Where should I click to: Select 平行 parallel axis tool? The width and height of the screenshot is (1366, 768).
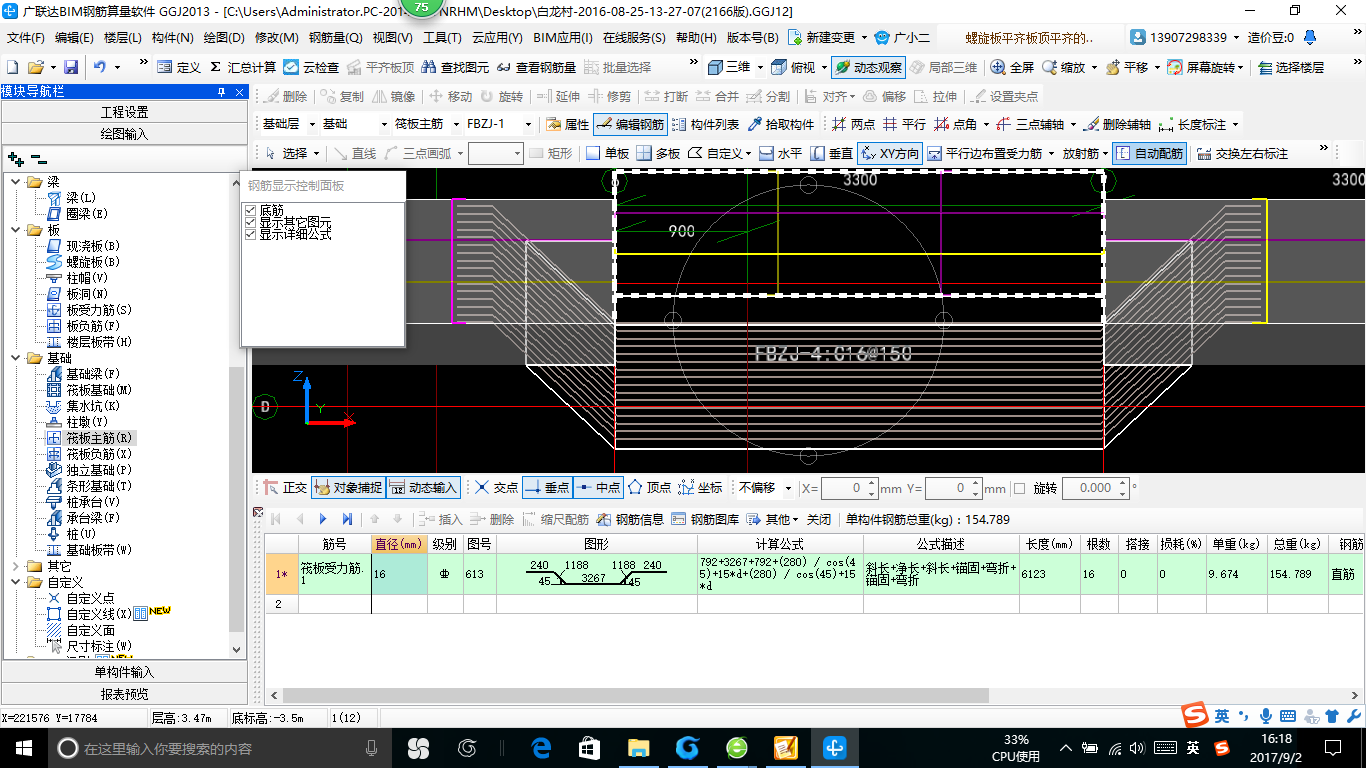[x=904, y=125]
